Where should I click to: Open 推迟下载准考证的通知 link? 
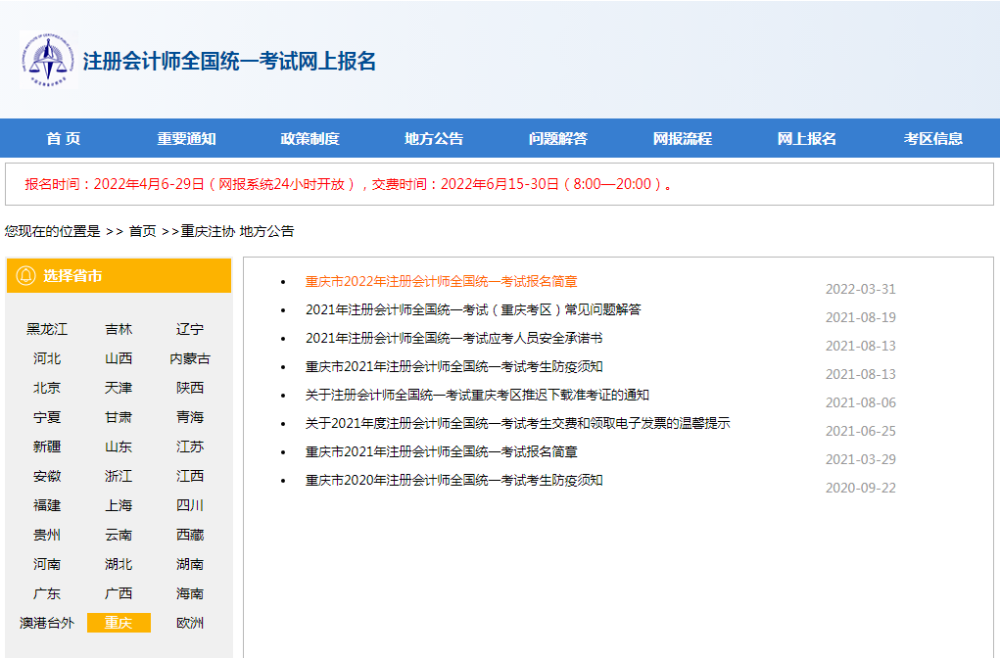(477, 395)
